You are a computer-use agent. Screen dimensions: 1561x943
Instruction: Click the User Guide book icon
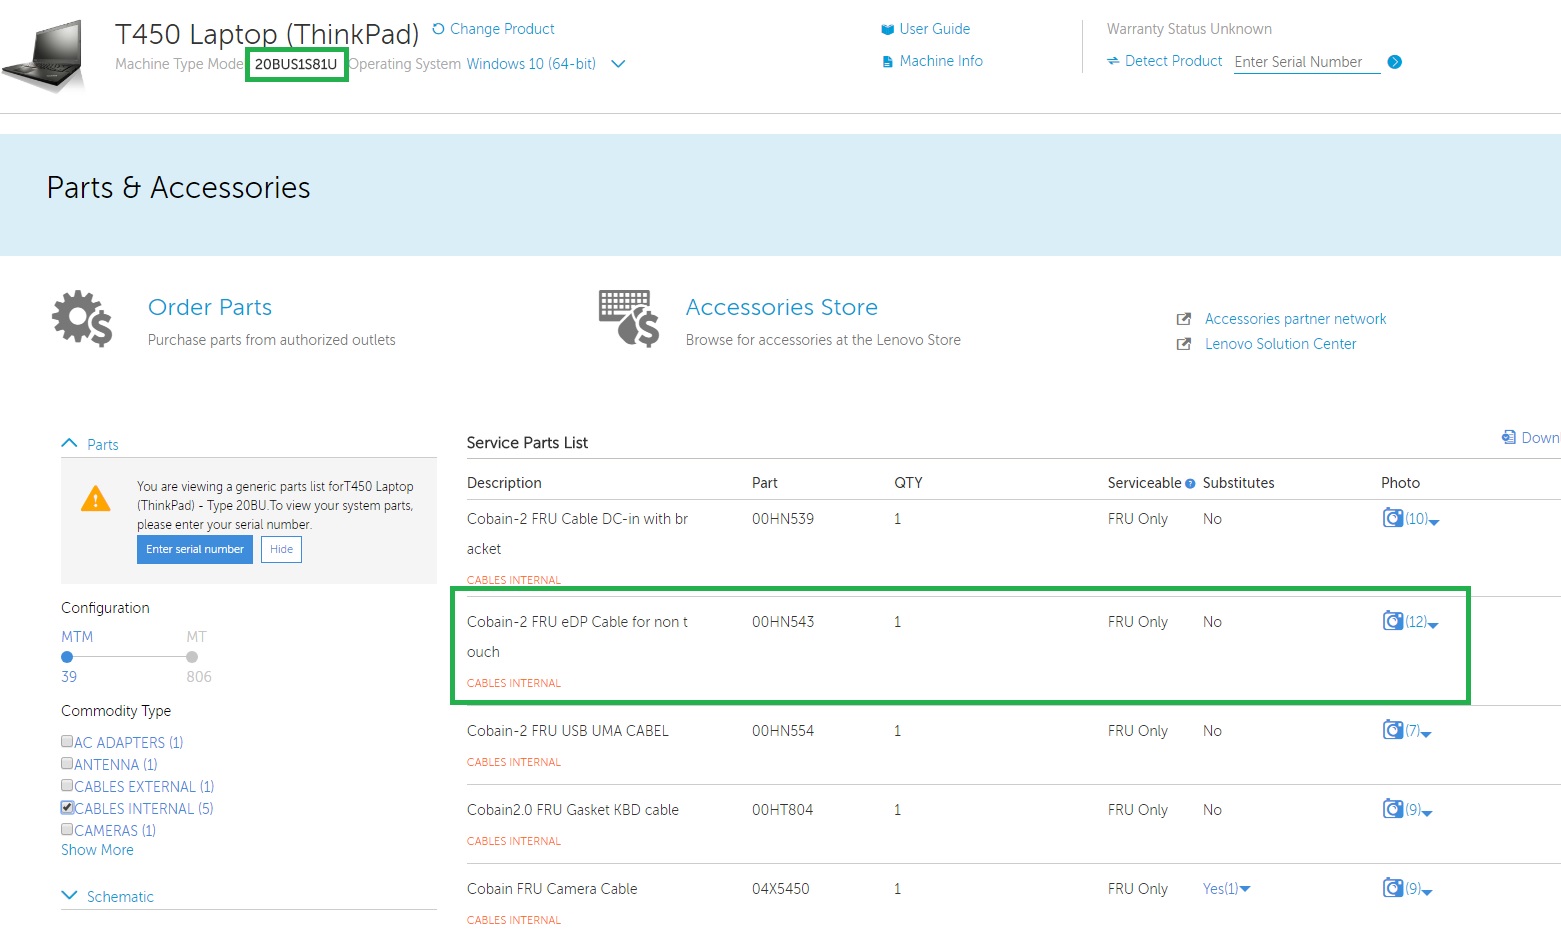[x=887, y=29]
